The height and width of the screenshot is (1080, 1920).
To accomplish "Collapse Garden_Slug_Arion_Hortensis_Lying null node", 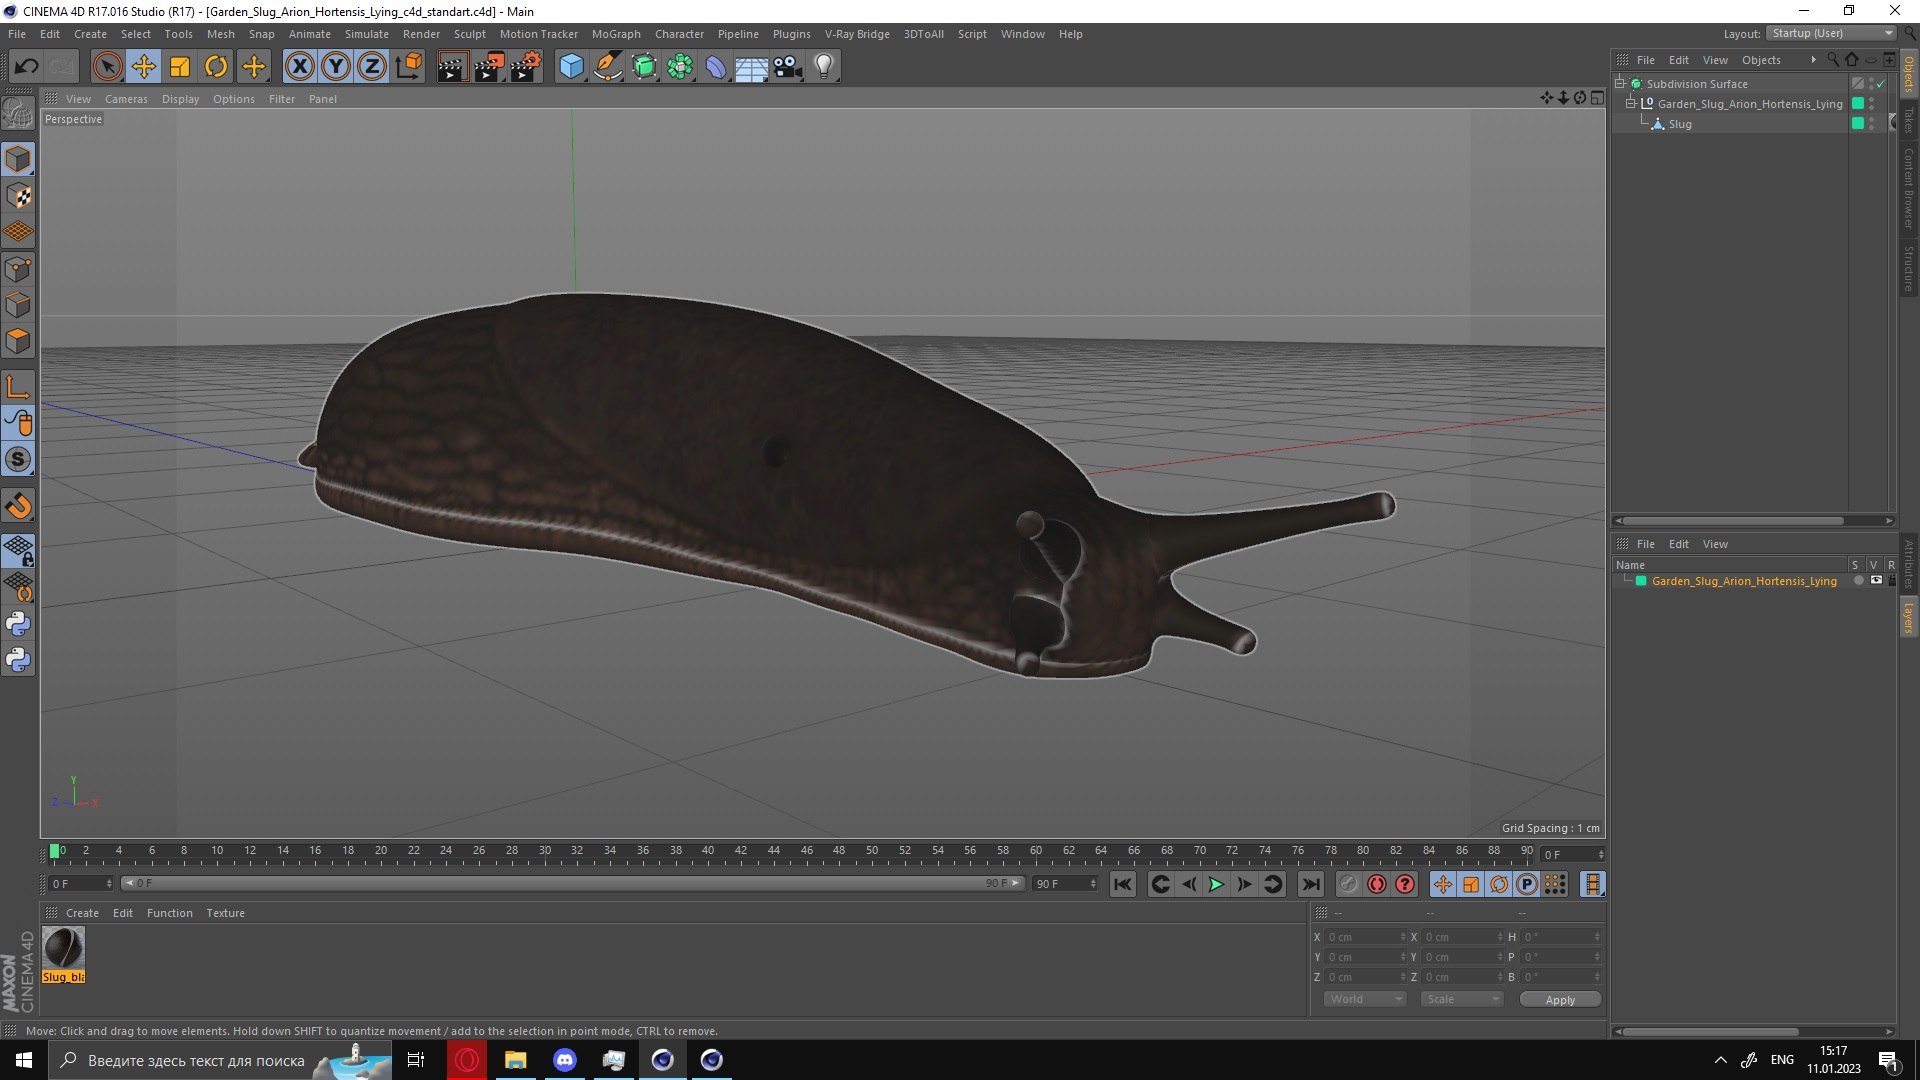I will (1631, 103).
